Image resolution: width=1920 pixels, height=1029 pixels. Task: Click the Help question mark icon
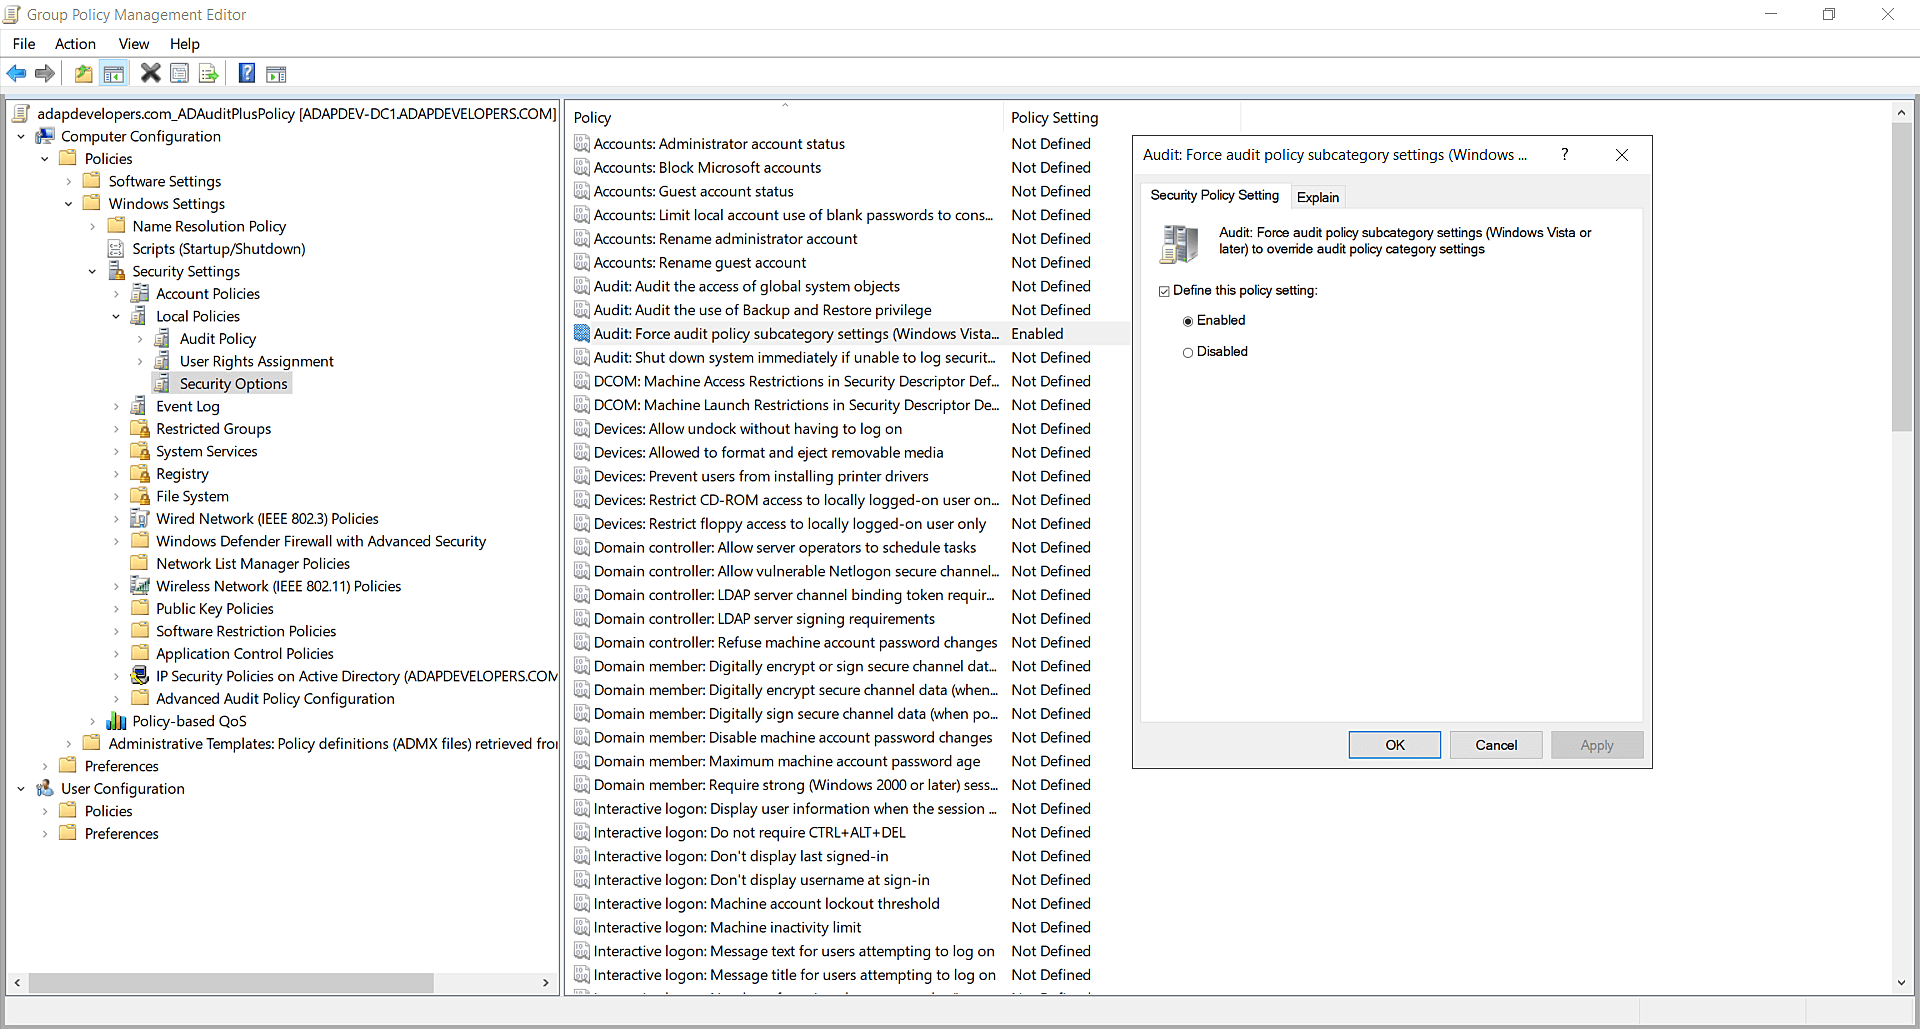(246, 73)
